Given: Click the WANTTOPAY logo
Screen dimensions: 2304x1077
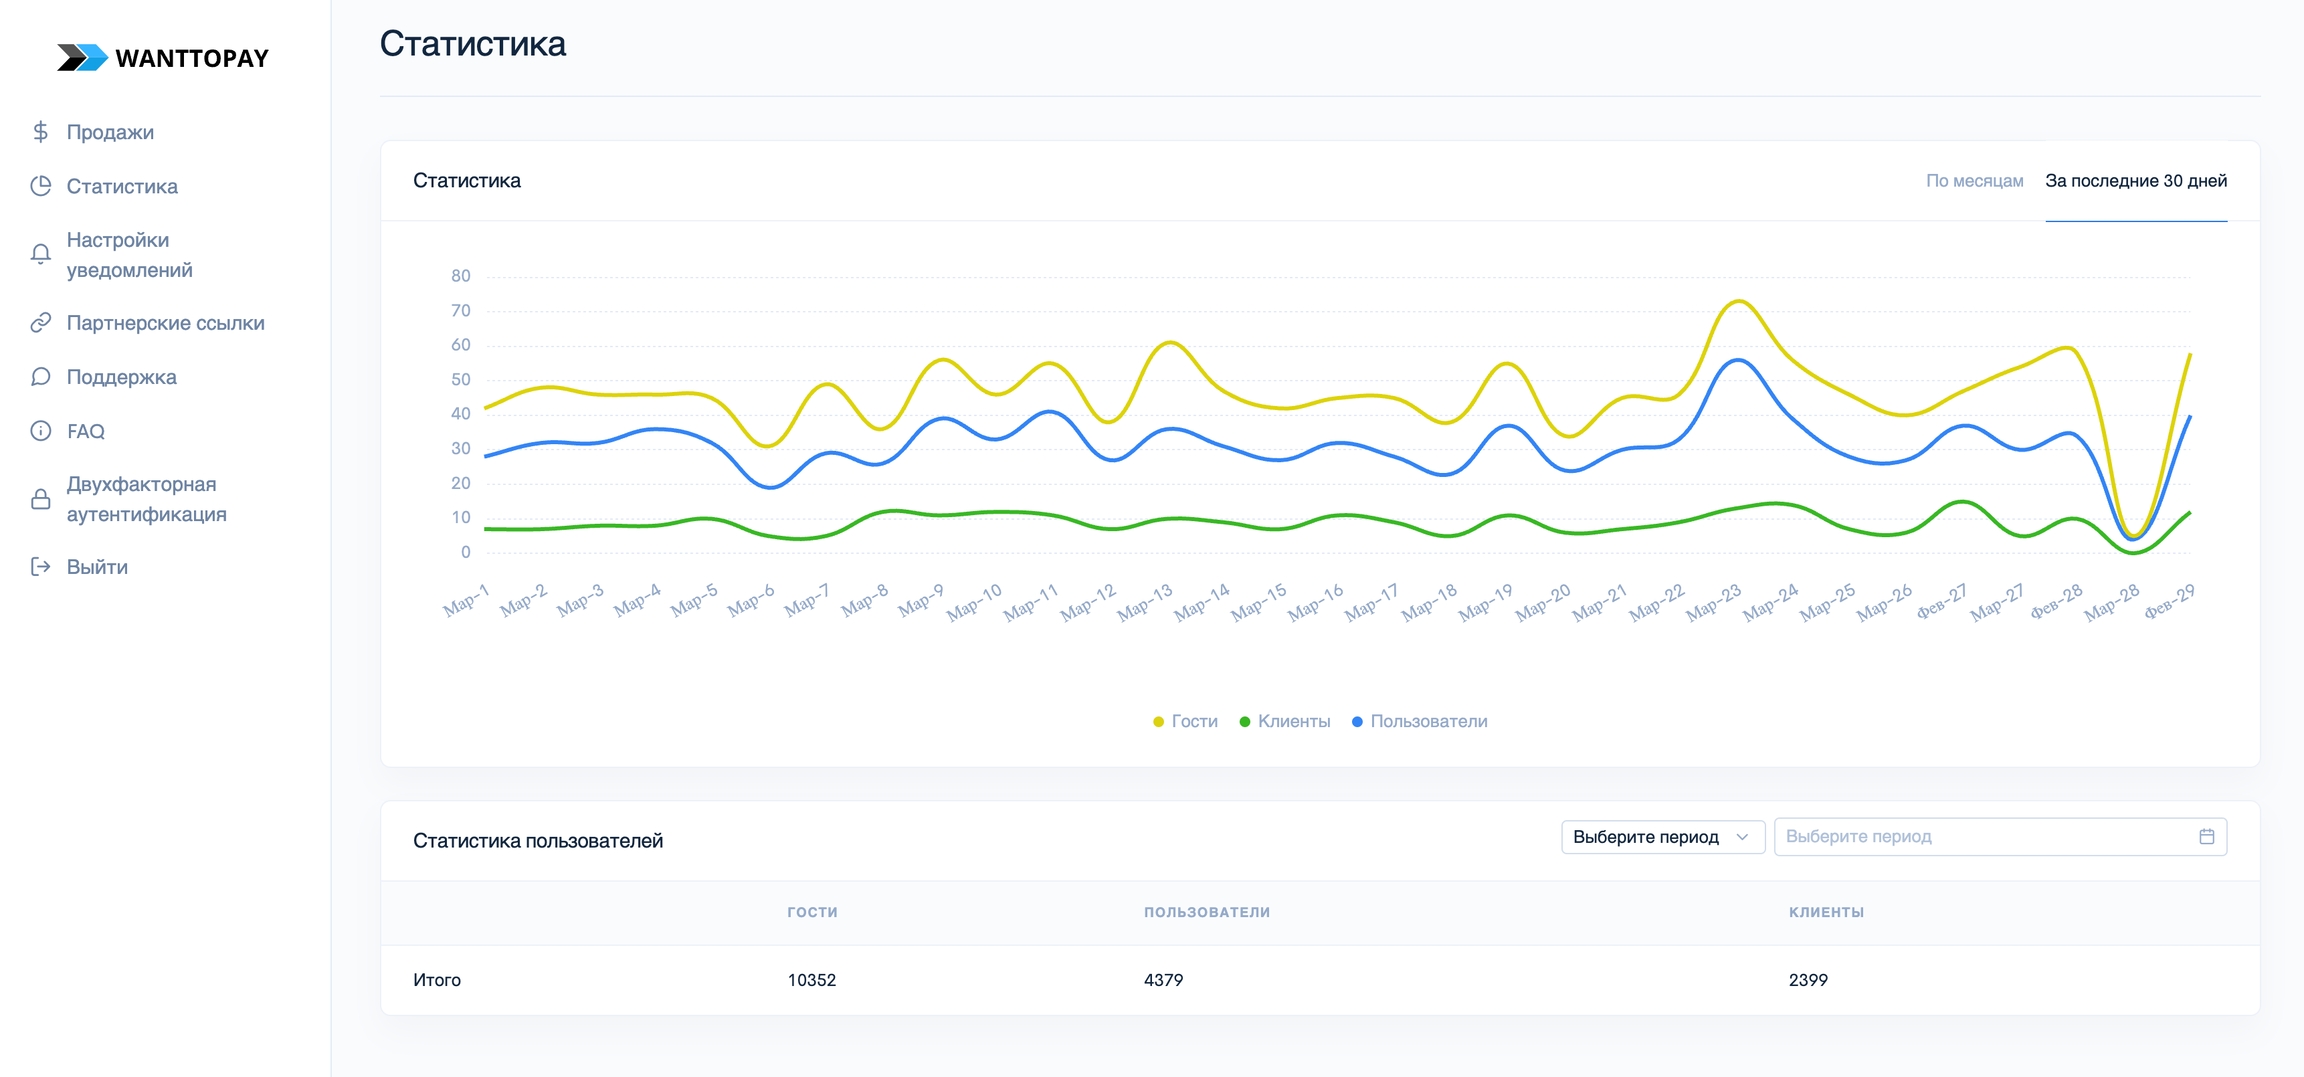Looking at the screenshot, I should [x=163, y=58].
